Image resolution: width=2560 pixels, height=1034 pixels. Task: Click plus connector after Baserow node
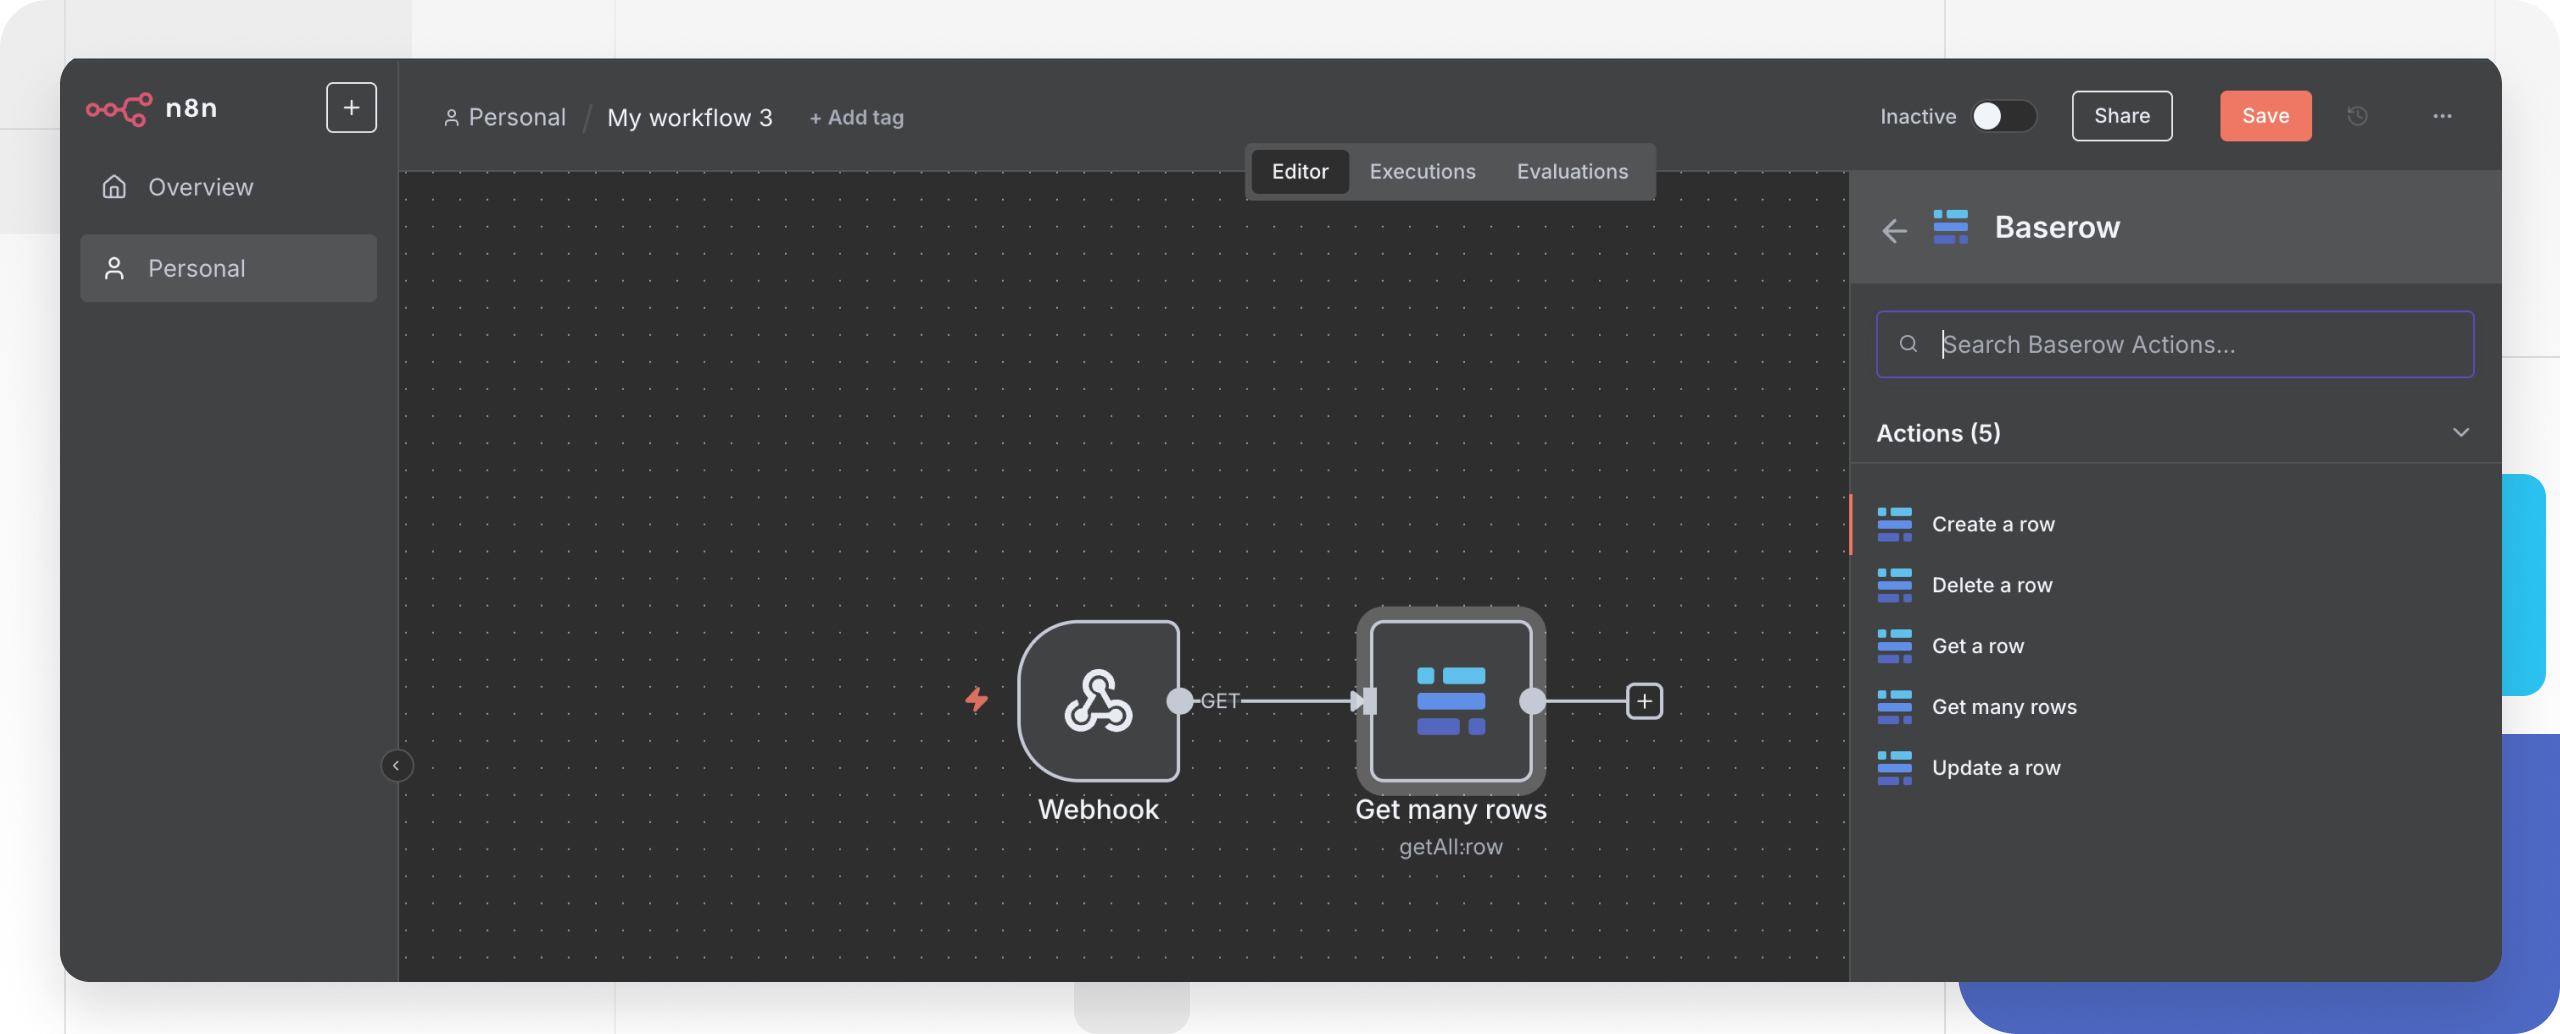(x=1644, y=701)
